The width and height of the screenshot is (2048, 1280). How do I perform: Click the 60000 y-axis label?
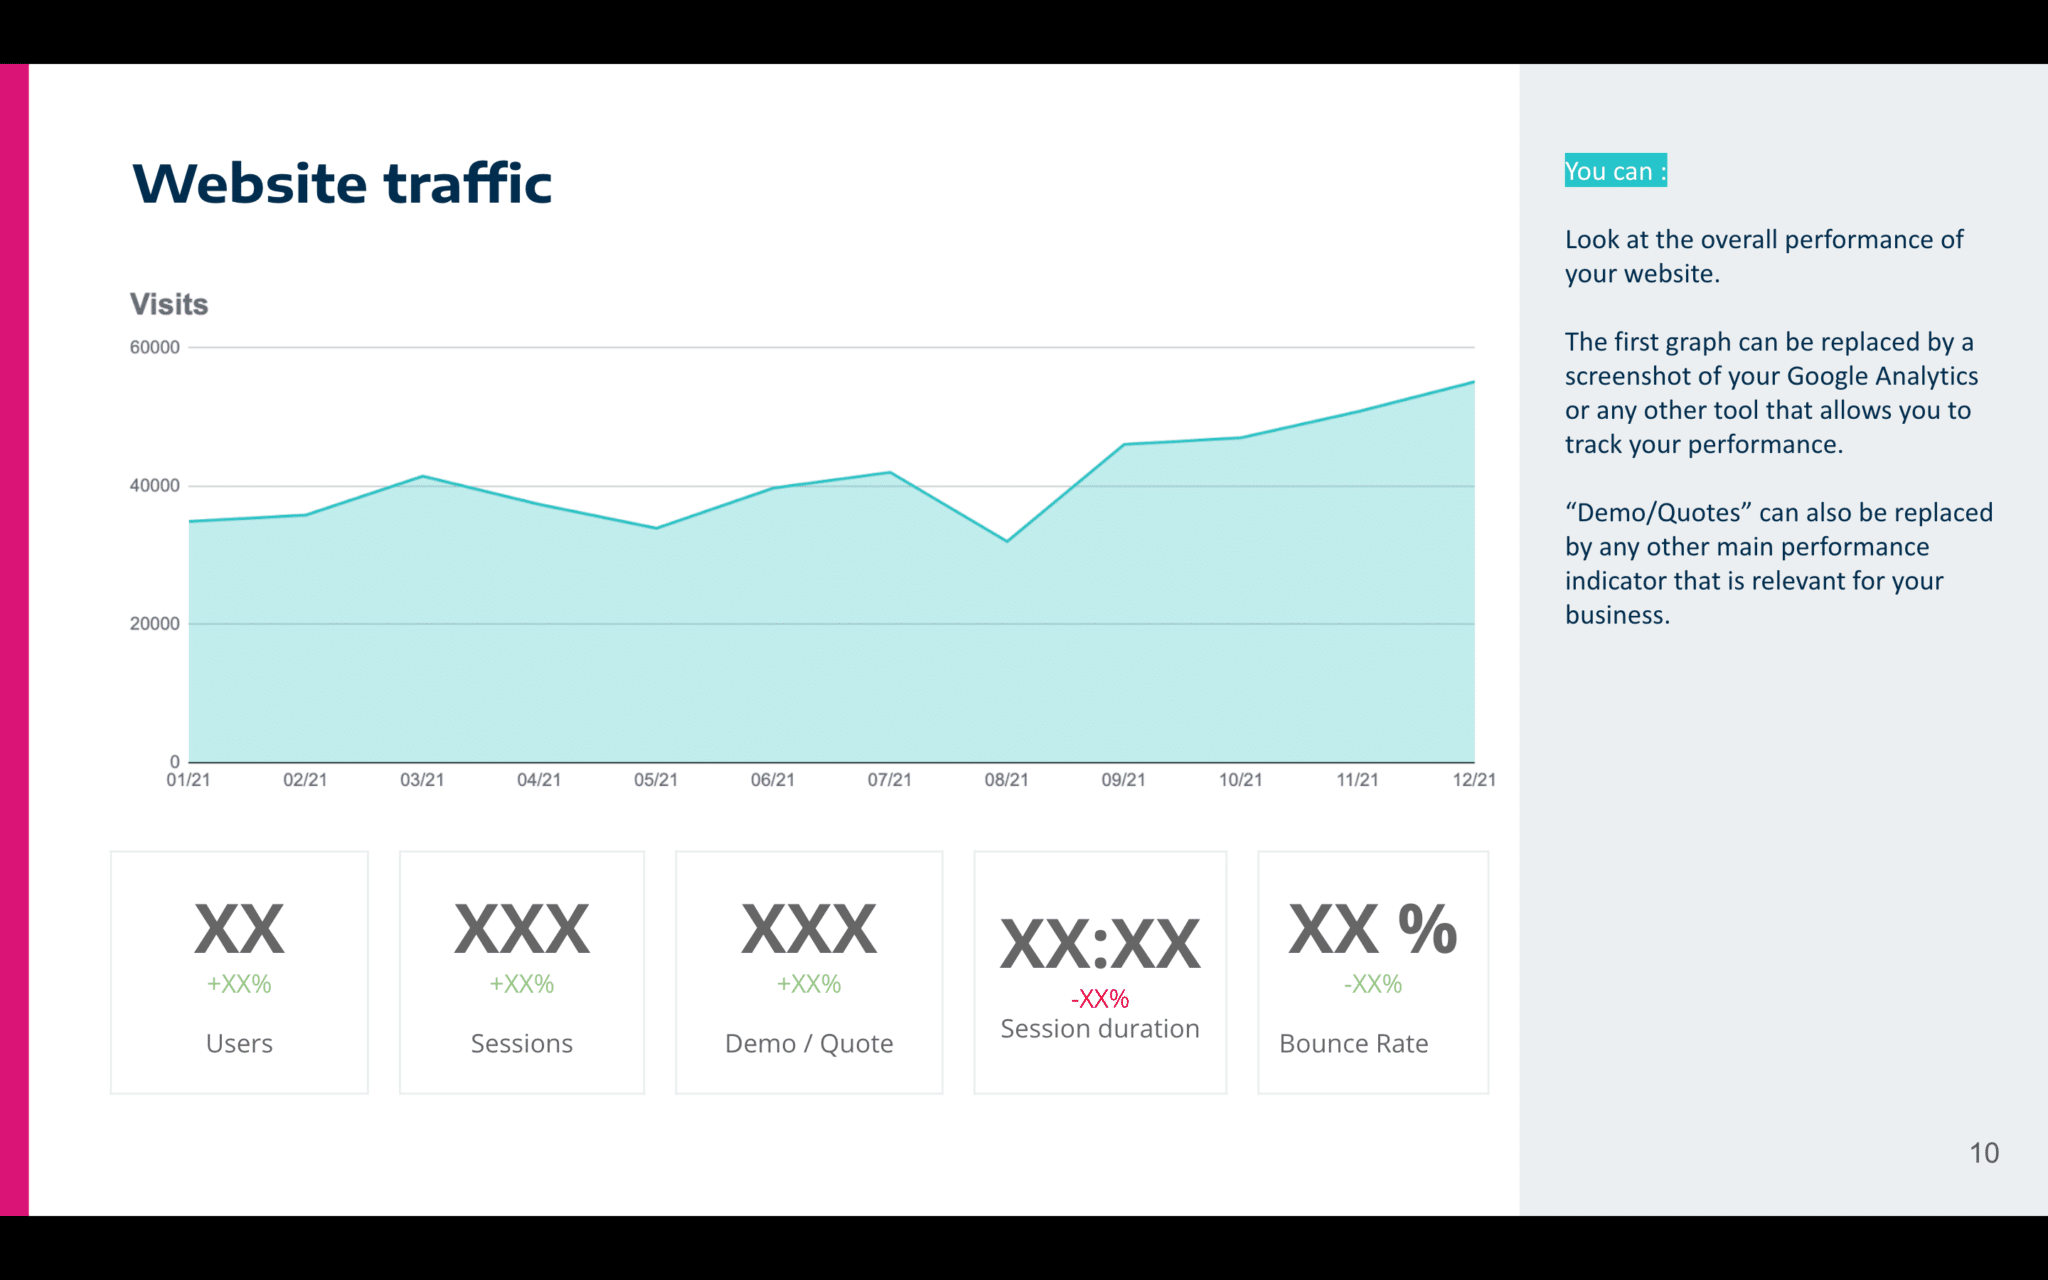click(x=155, y=347)
